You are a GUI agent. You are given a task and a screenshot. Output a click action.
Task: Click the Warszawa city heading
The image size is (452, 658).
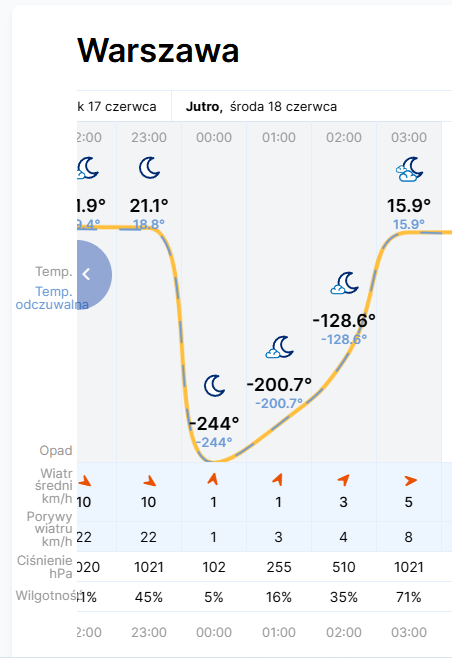pyautogui.click(x=158, y=50)
